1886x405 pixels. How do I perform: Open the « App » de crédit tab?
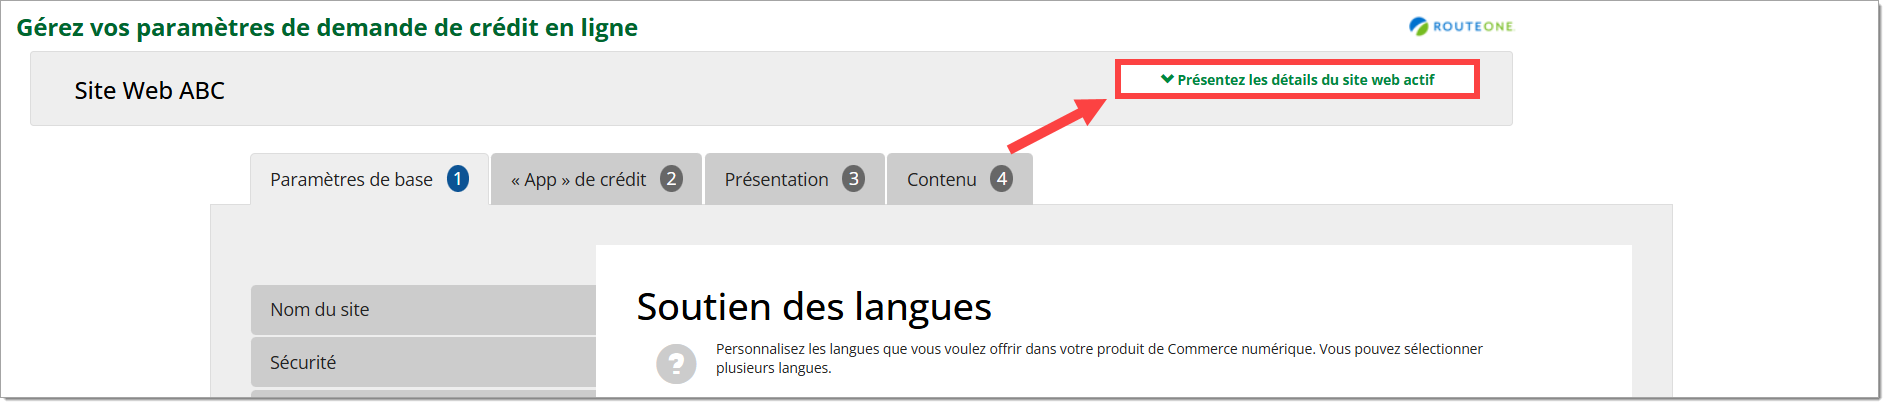tap(578, 180)
